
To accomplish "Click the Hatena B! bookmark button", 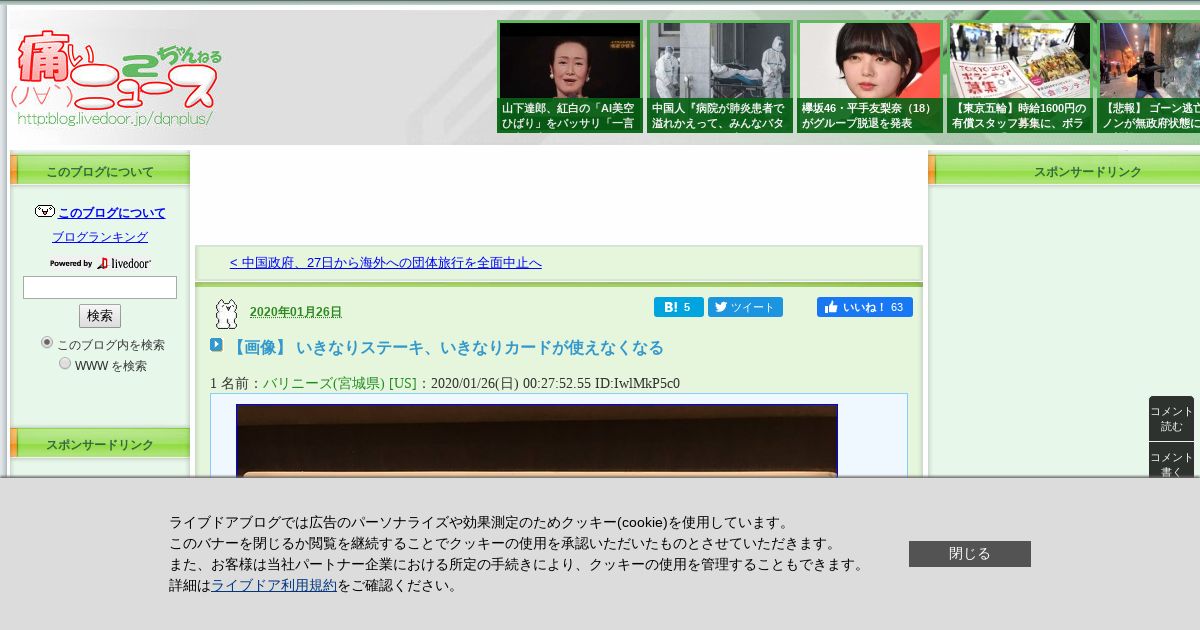I will click(x=679, y=307).
